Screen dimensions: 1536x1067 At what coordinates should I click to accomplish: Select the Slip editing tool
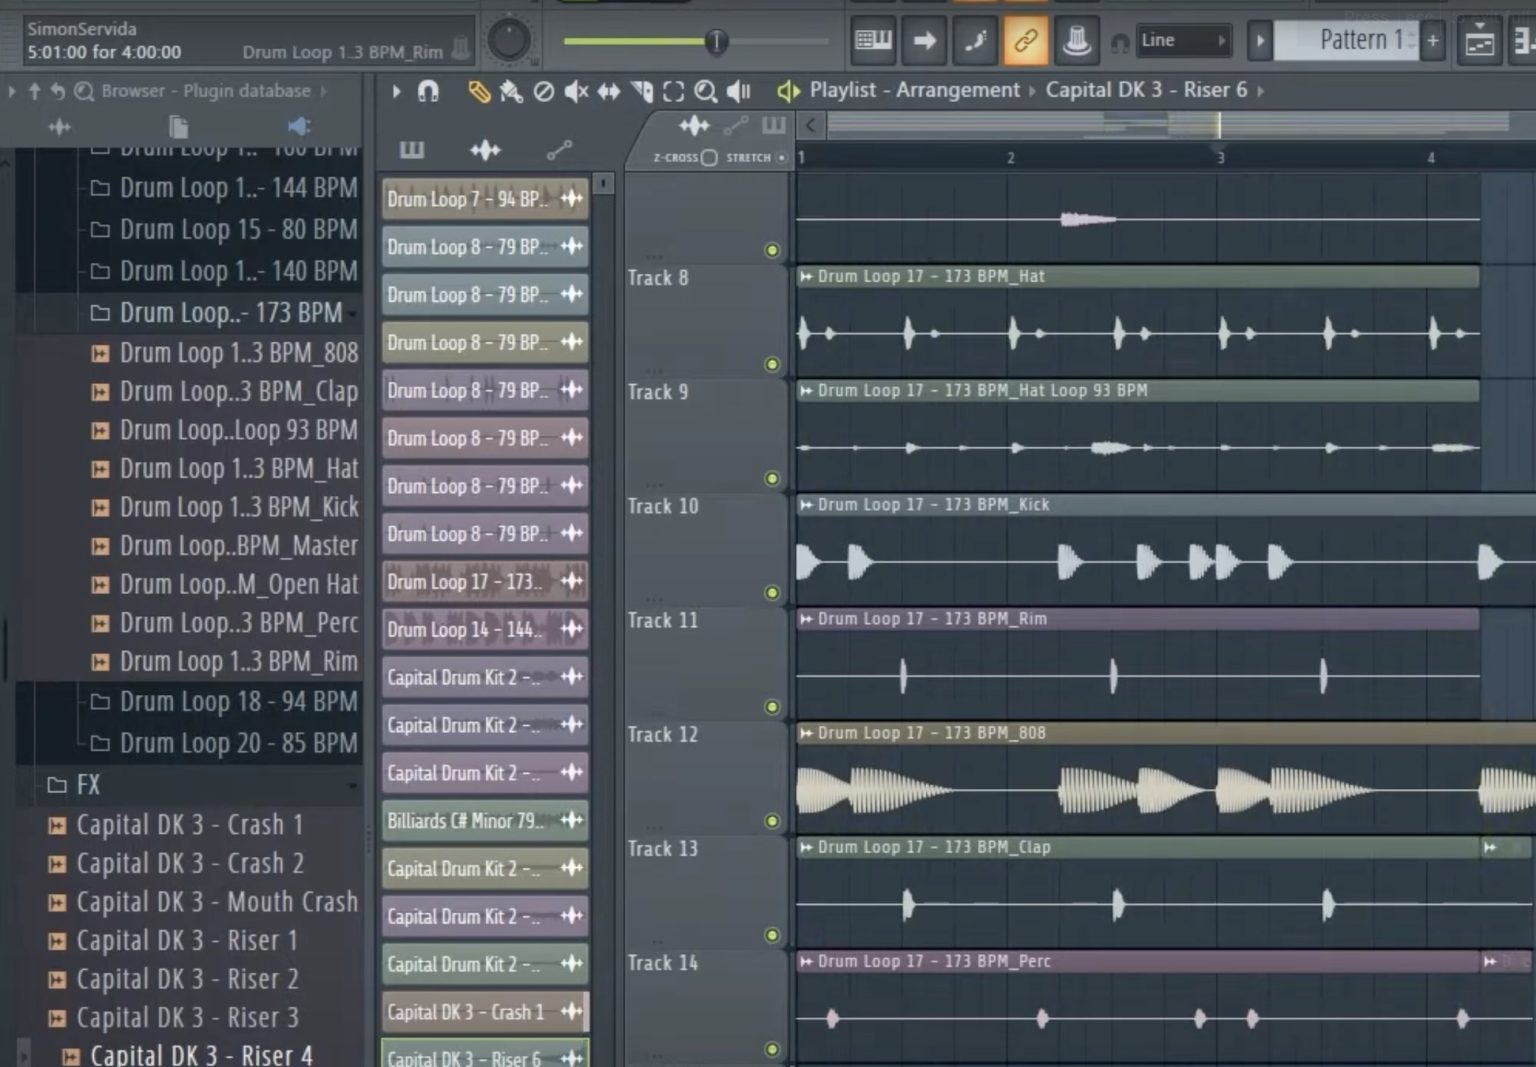click(x=609, y=90)
